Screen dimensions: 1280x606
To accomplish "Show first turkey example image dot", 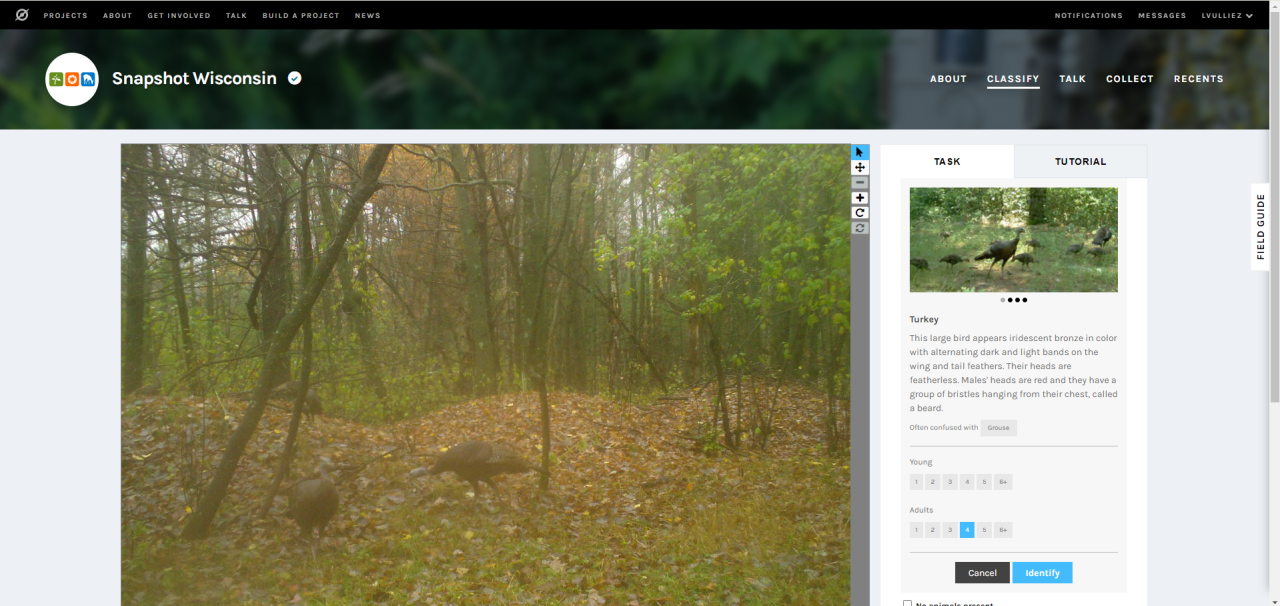I will 1003,300.
